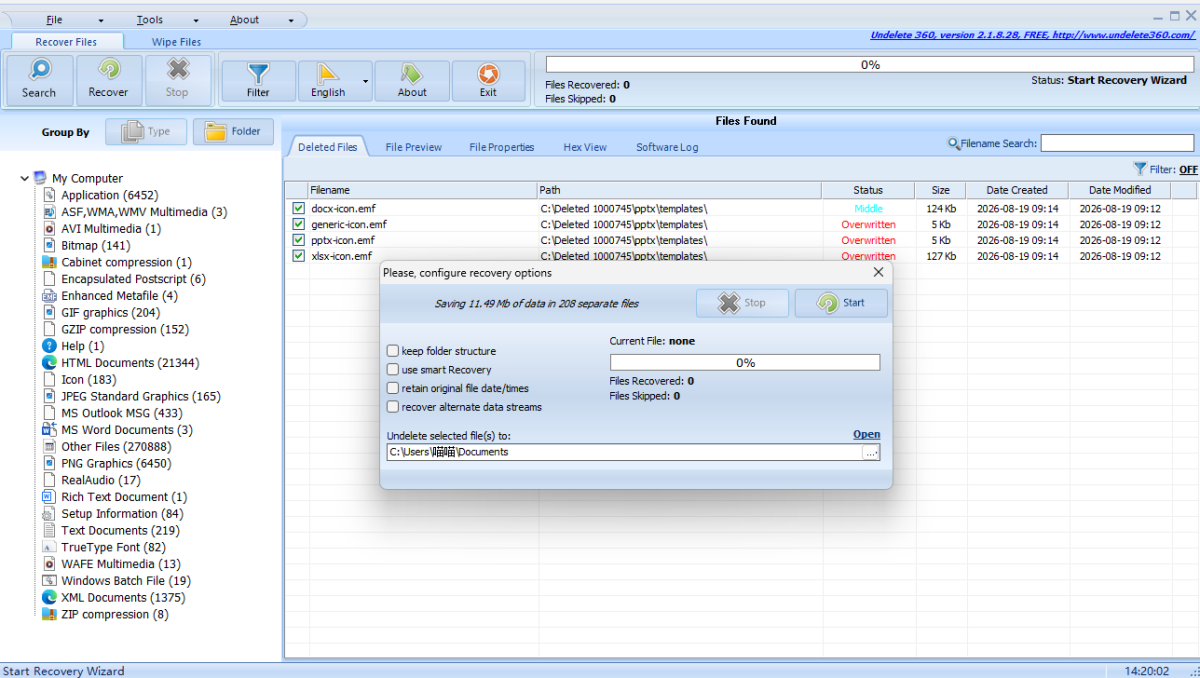Click the Filter funnel toolbar icon

[x=258, y=74]
